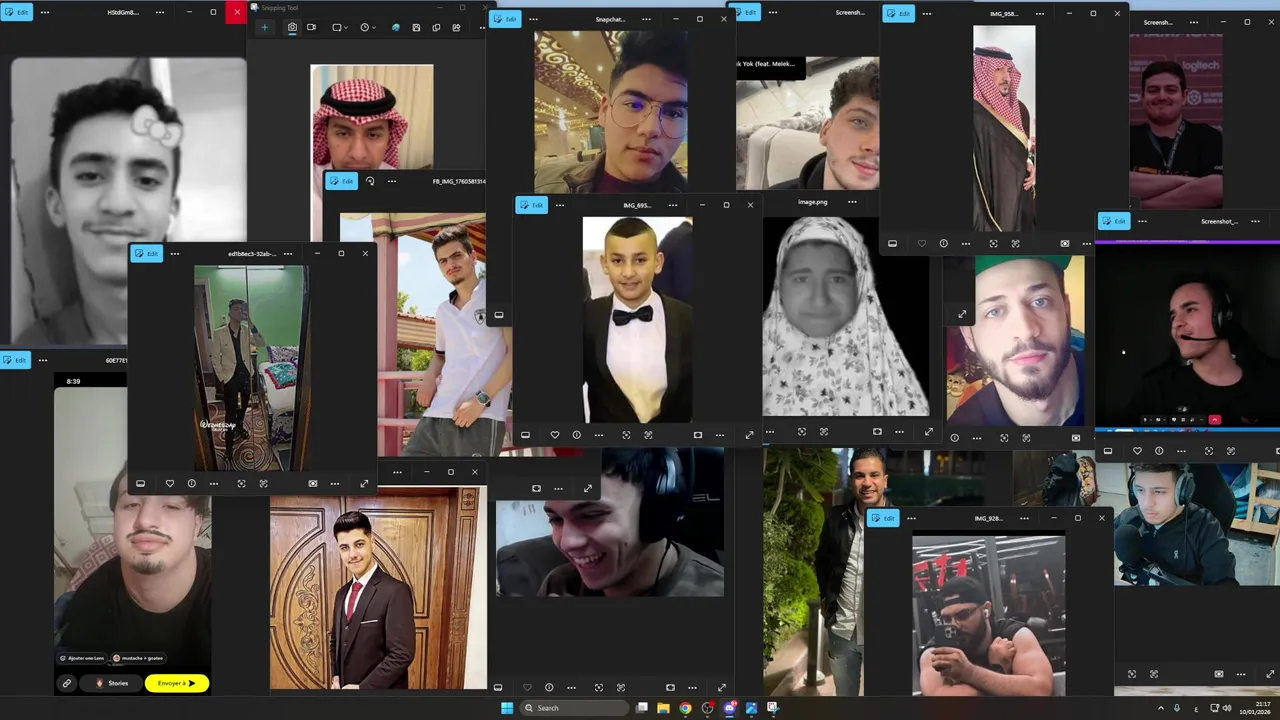Enter fullscreen in bottom-center headphones window
This screenshot has height=720, width=1280.
tap(721, 688)
